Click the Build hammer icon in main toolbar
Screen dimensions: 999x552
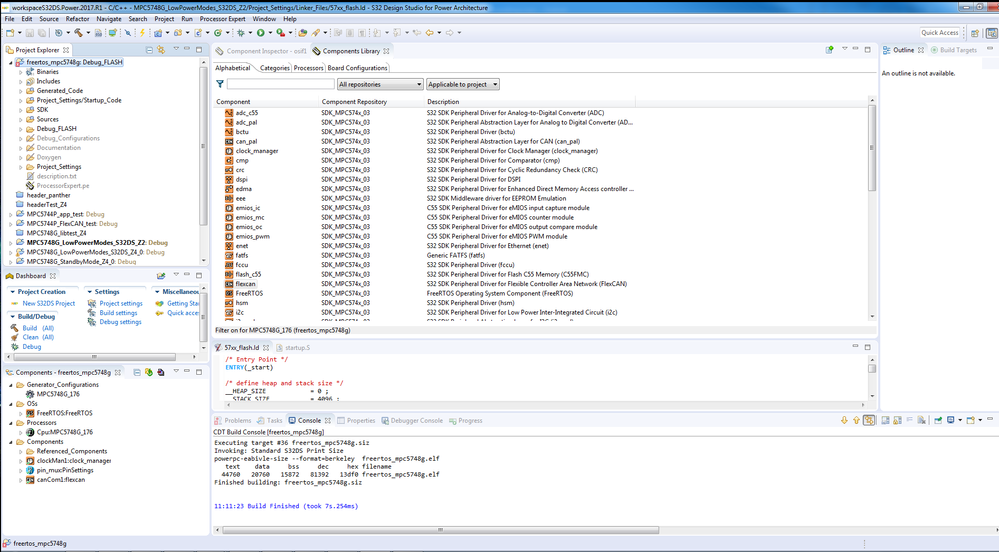[78, 33]
